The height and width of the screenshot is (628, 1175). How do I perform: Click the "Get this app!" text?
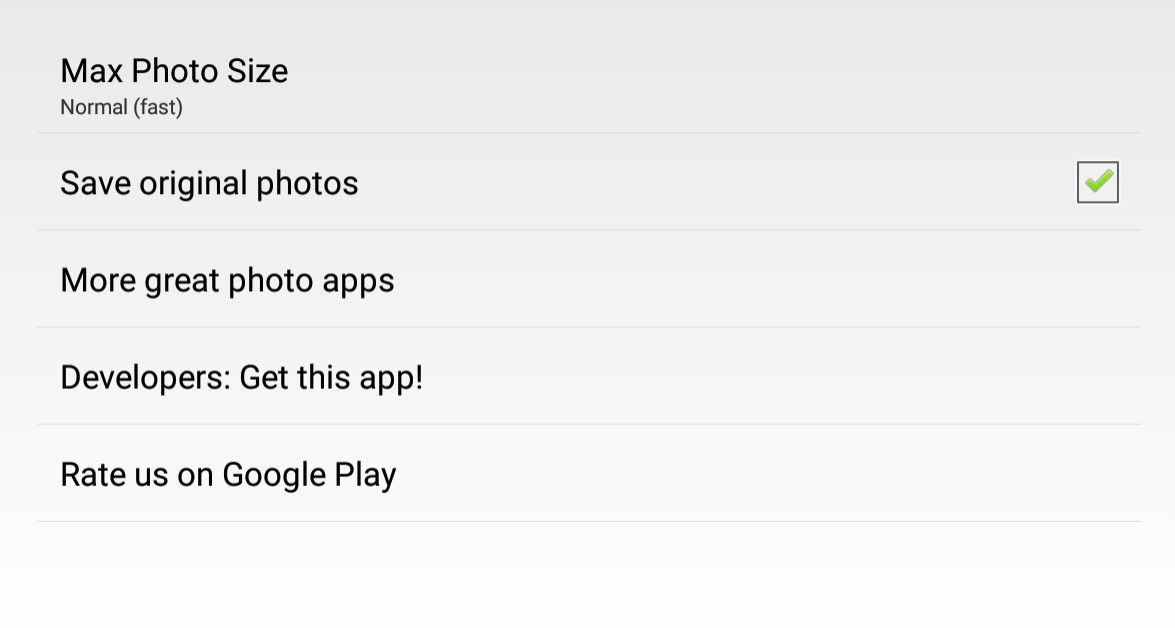point(332,377)
